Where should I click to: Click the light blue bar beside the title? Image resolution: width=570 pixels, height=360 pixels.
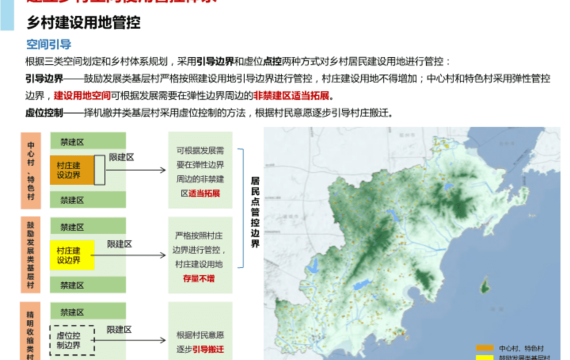(7, 15)
